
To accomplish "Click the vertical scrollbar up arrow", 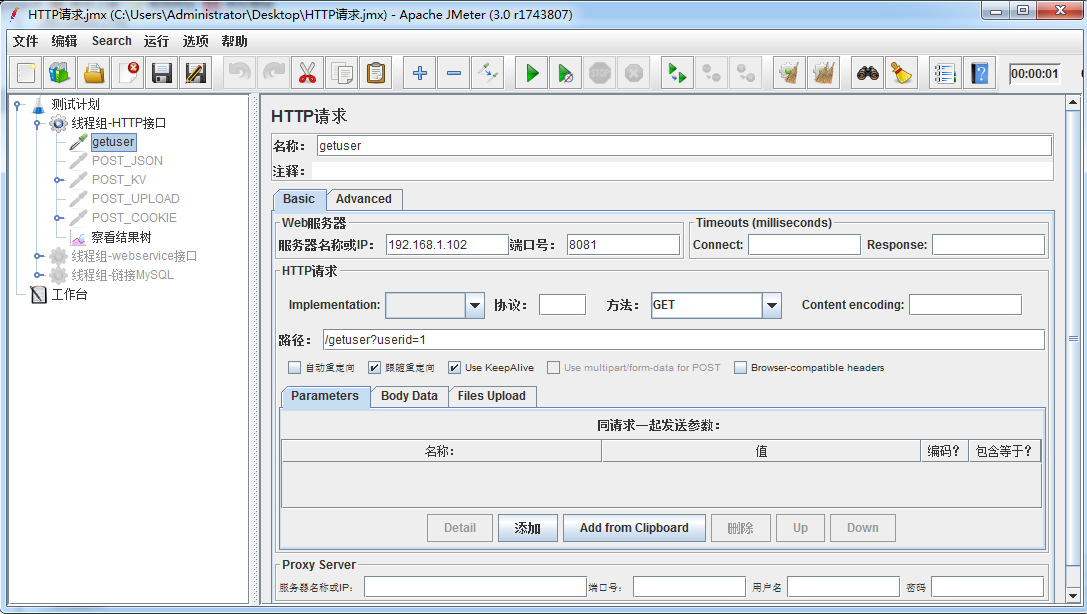I will [x=1073, y=103].
